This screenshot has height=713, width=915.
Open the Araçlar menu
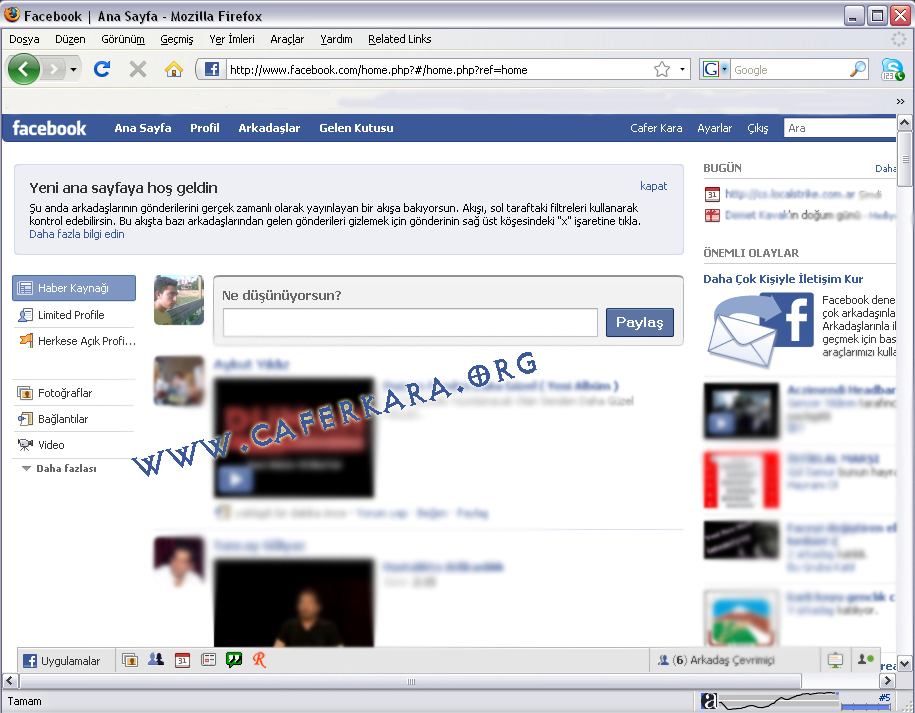coord(287,39)
